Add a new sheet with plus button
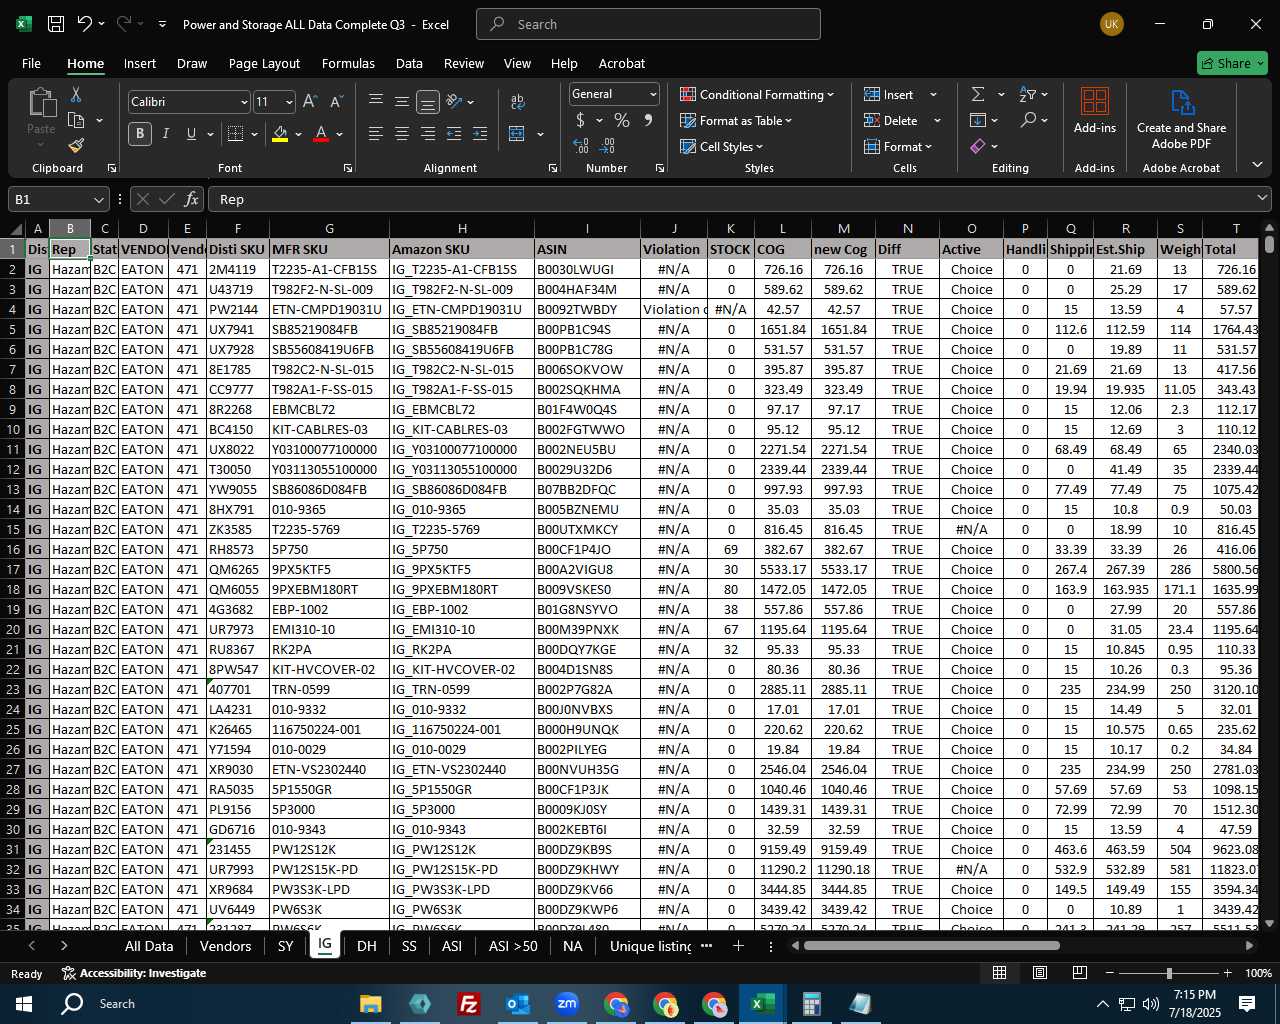 [x=738, y=946]
